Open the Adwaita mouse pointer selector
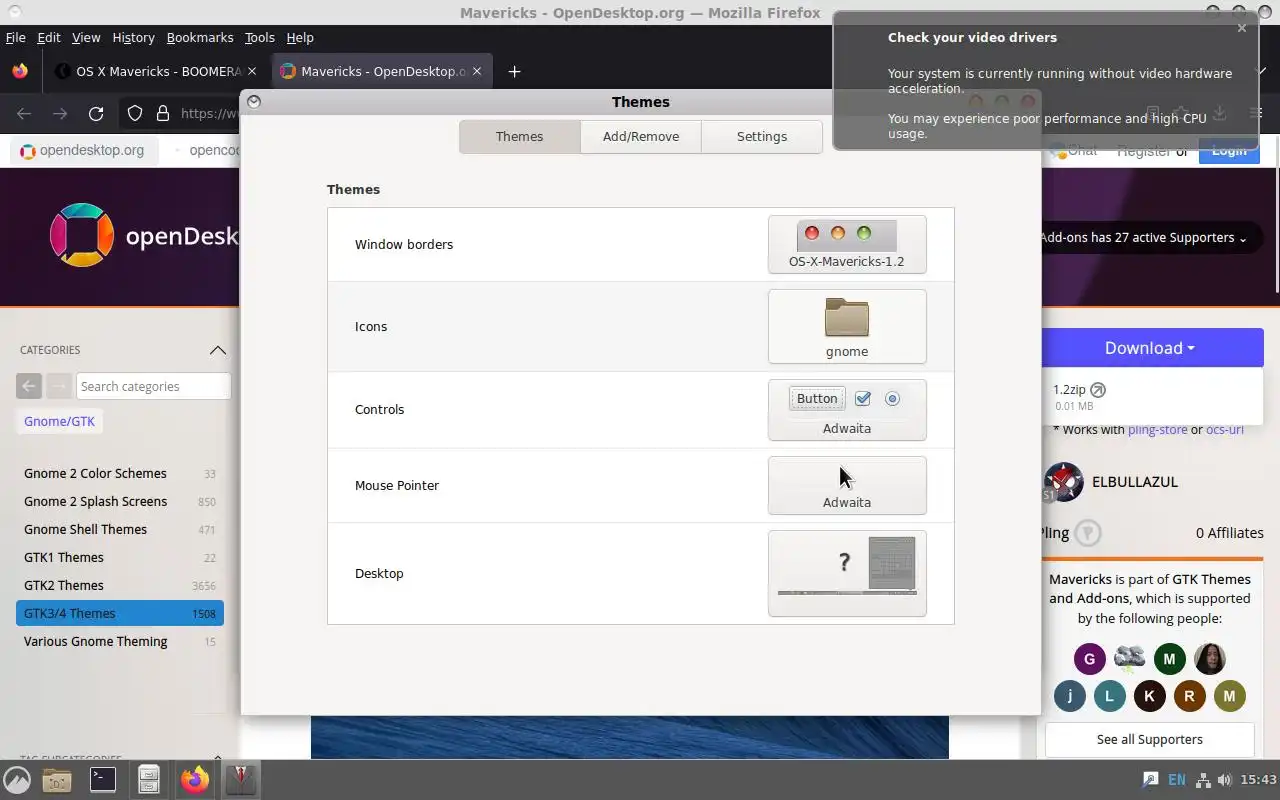 point(847,486)
